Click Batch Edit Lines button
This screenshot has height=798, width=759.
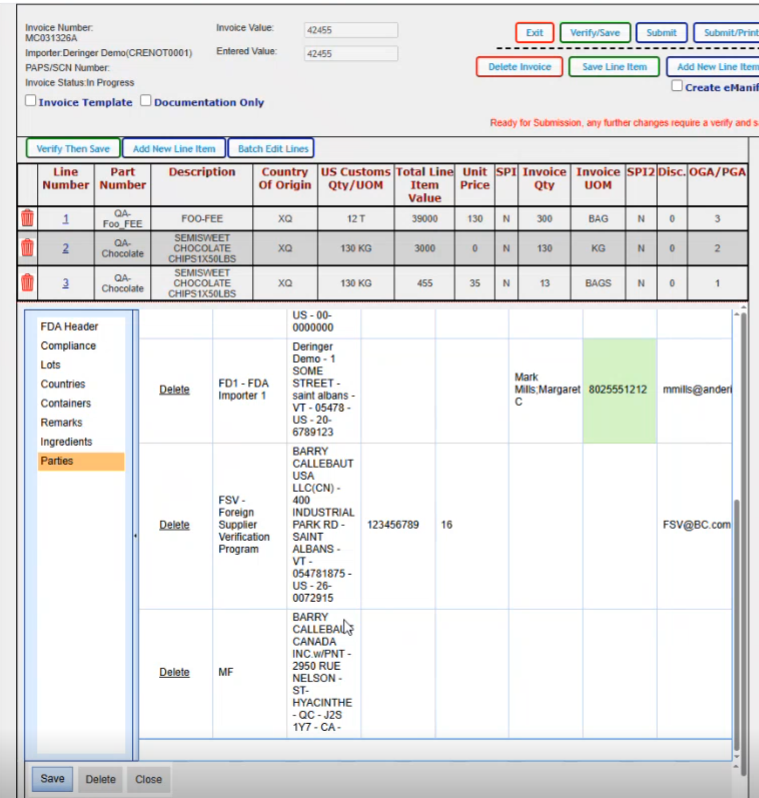[273, 149]
